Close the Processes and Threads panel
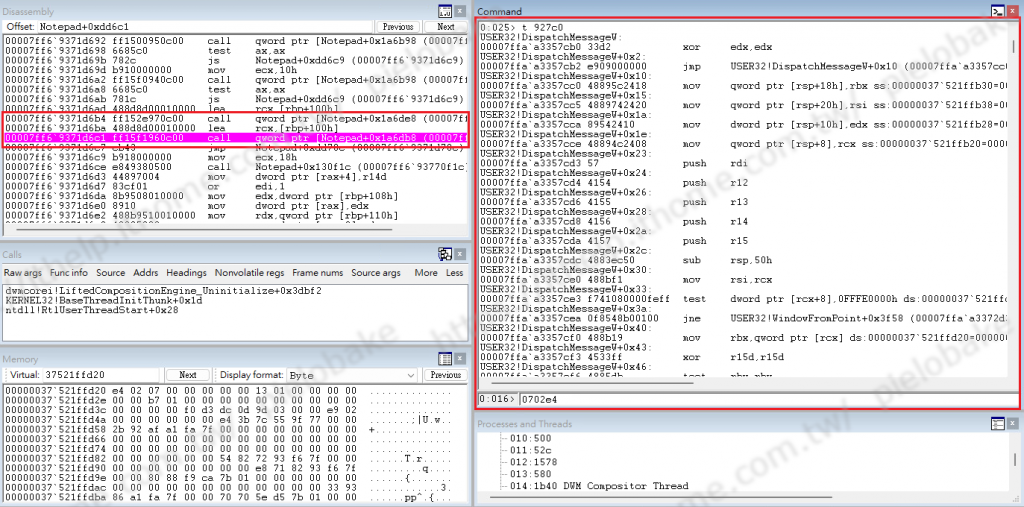Image resolution: width=1024 pixels, height=507 pixels. 1013,423
